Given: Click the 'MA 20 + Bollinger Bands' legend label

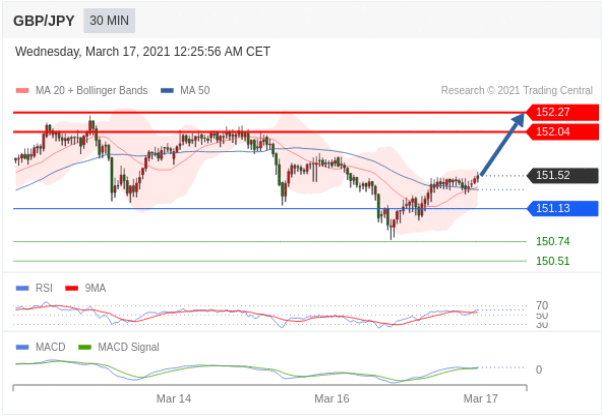Looking at the screenshot, I should [91, 90].
